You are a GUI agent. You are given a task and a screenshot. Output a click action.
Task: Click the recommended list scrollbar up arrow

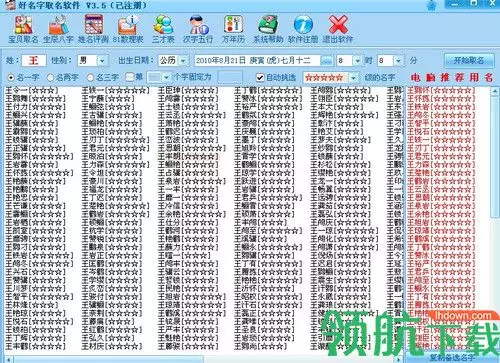[495, 91]
